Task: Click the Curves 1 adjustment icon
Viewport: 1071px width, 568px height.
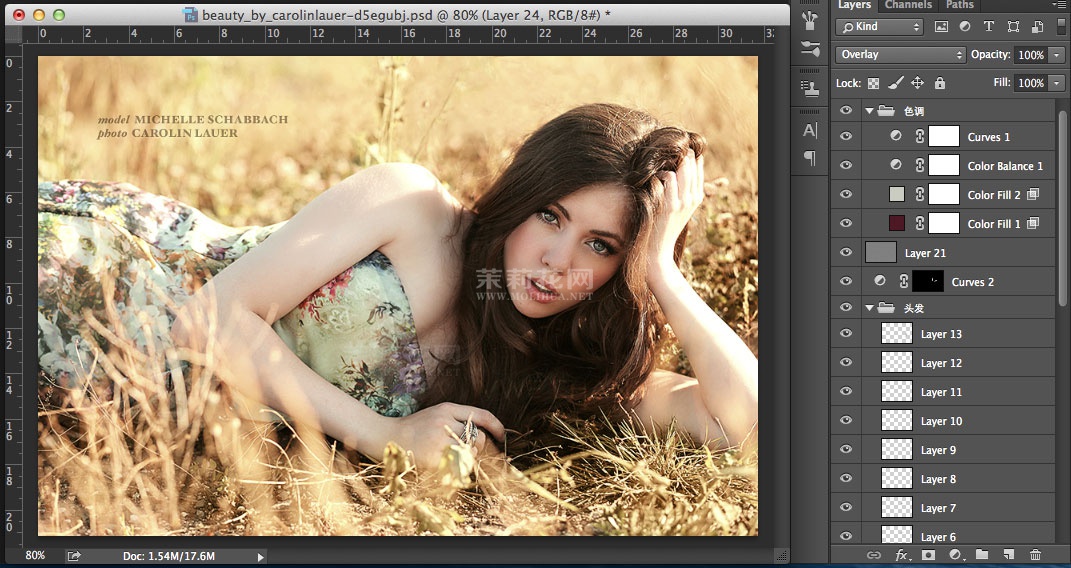Action: tap(895, 136)
